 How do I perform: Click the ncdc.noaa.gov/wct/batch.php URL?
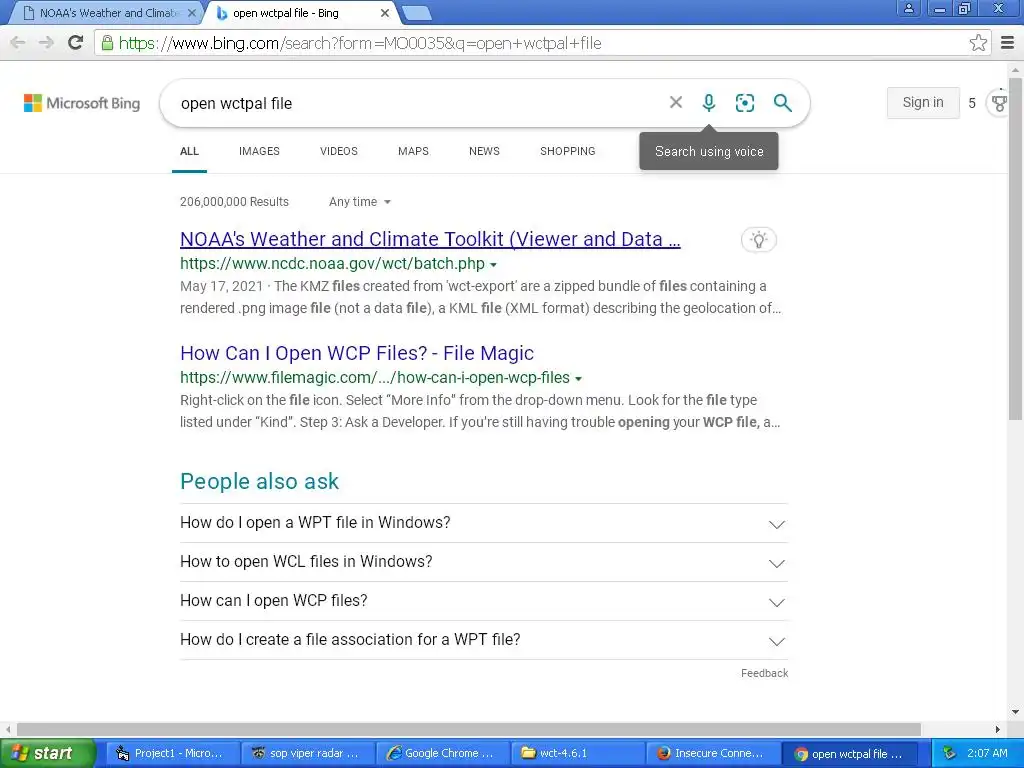tap(332, 263)
